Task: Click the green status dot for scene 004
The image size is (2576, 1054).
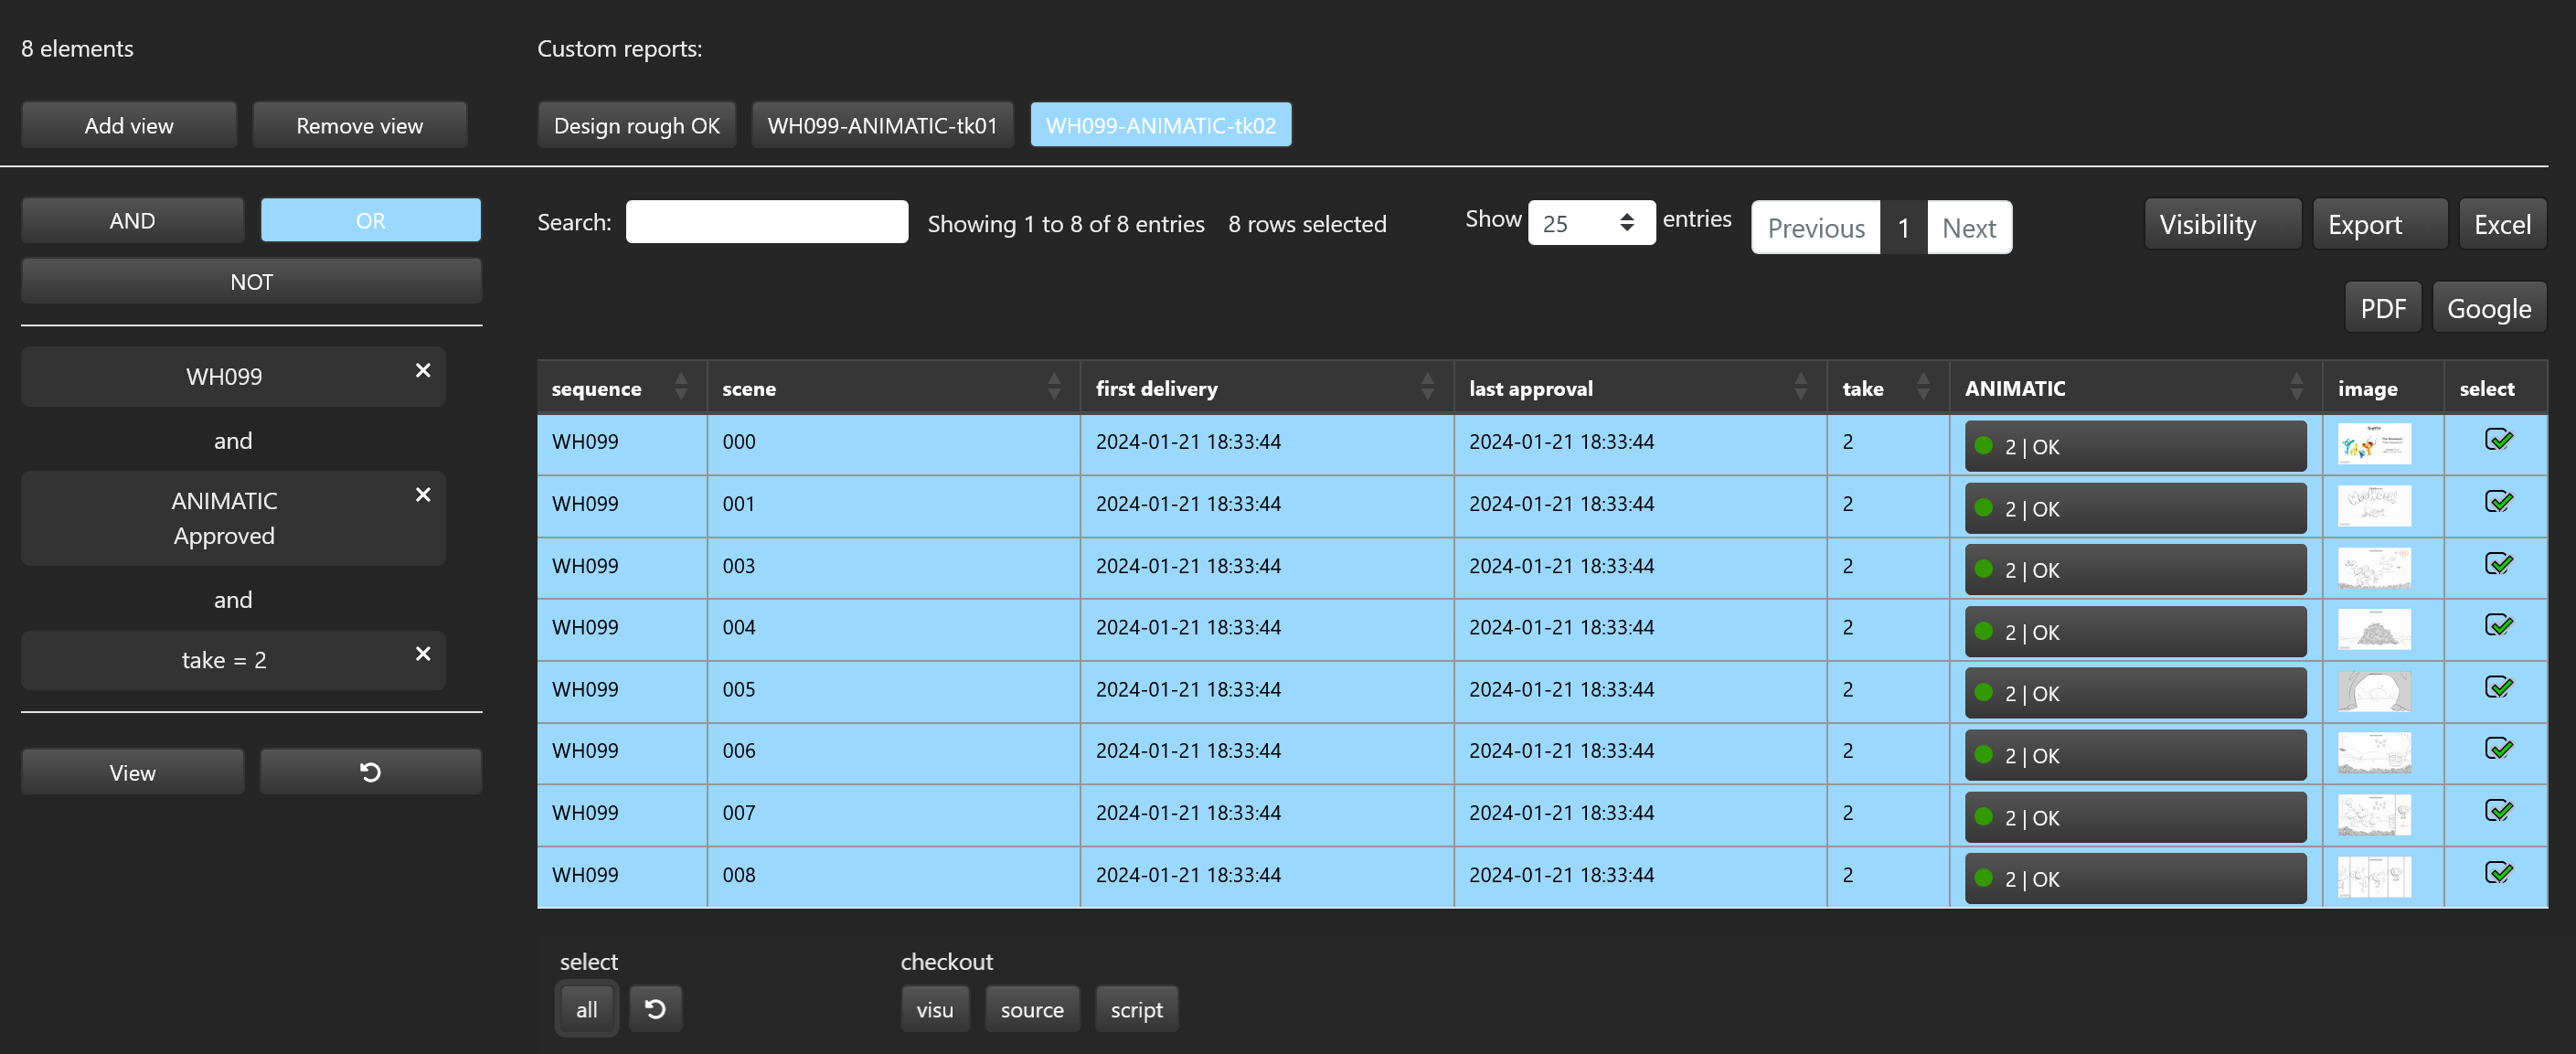Action: point(1984,631)
